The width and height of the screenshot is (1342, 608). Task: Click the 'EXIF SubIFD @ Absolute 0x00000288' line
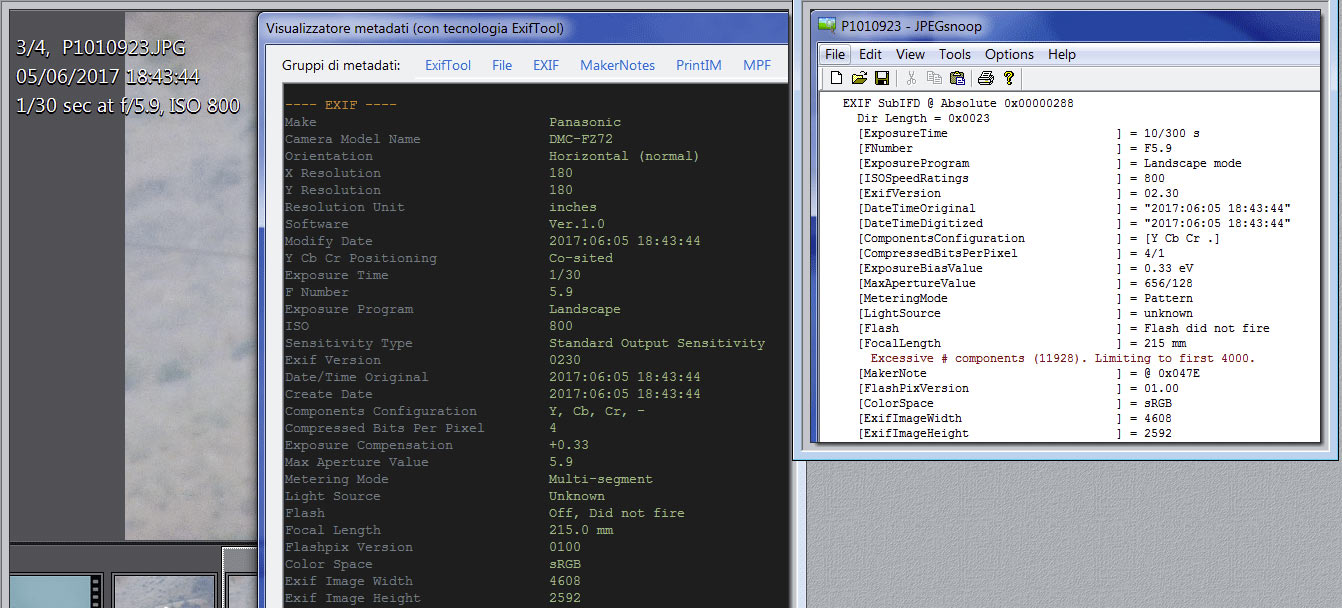pyautogui.click(x=958, y=103)
